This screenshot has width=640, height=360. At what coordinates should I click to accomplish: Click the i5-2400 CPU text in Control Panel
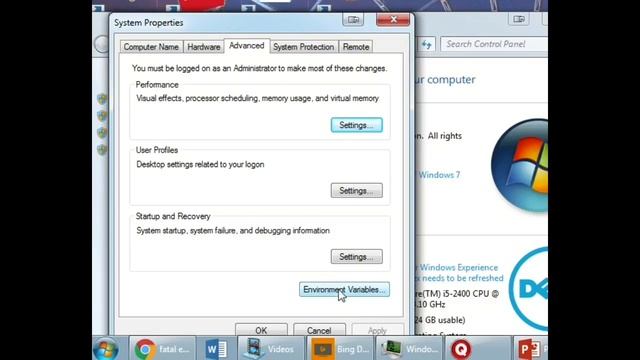pos(456,294)
